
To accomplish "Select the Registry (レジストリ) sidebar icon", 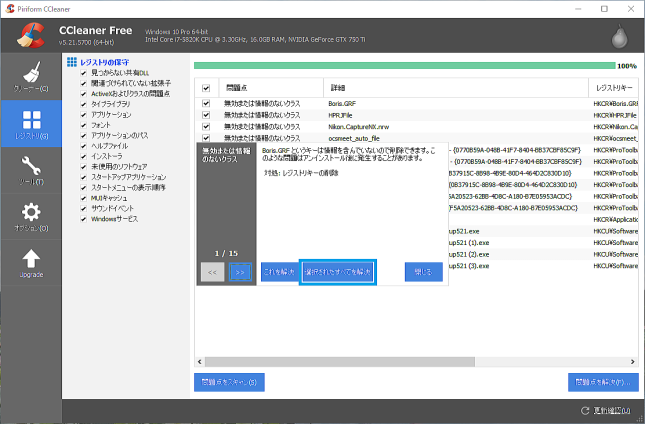I will click(30, 123).
